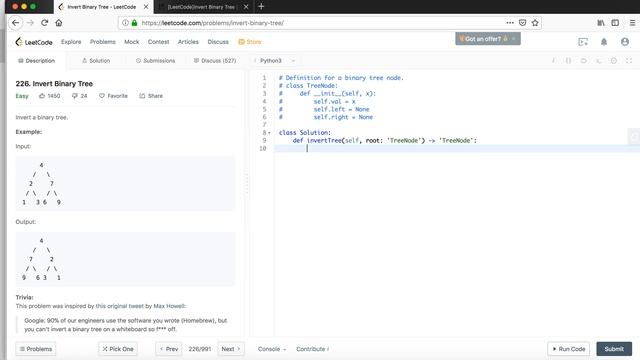Open the playground icon in the LeetCode header
The height and width of the screenshot is (360, 640).
(583, 42)
